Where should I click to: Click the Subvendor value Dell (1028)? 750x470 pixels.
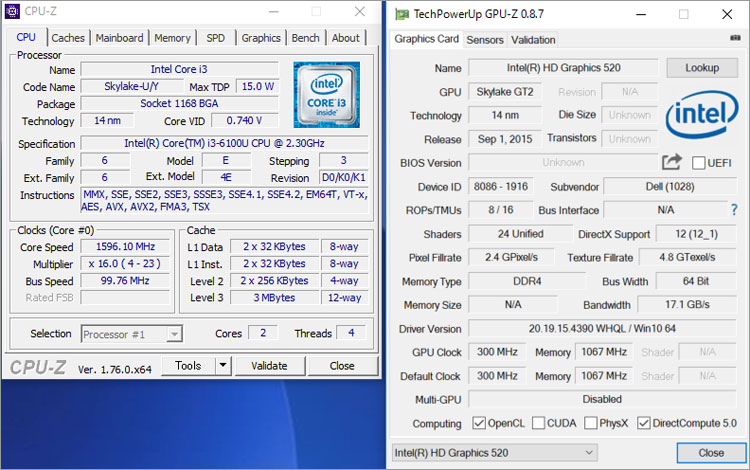point(670,186)
